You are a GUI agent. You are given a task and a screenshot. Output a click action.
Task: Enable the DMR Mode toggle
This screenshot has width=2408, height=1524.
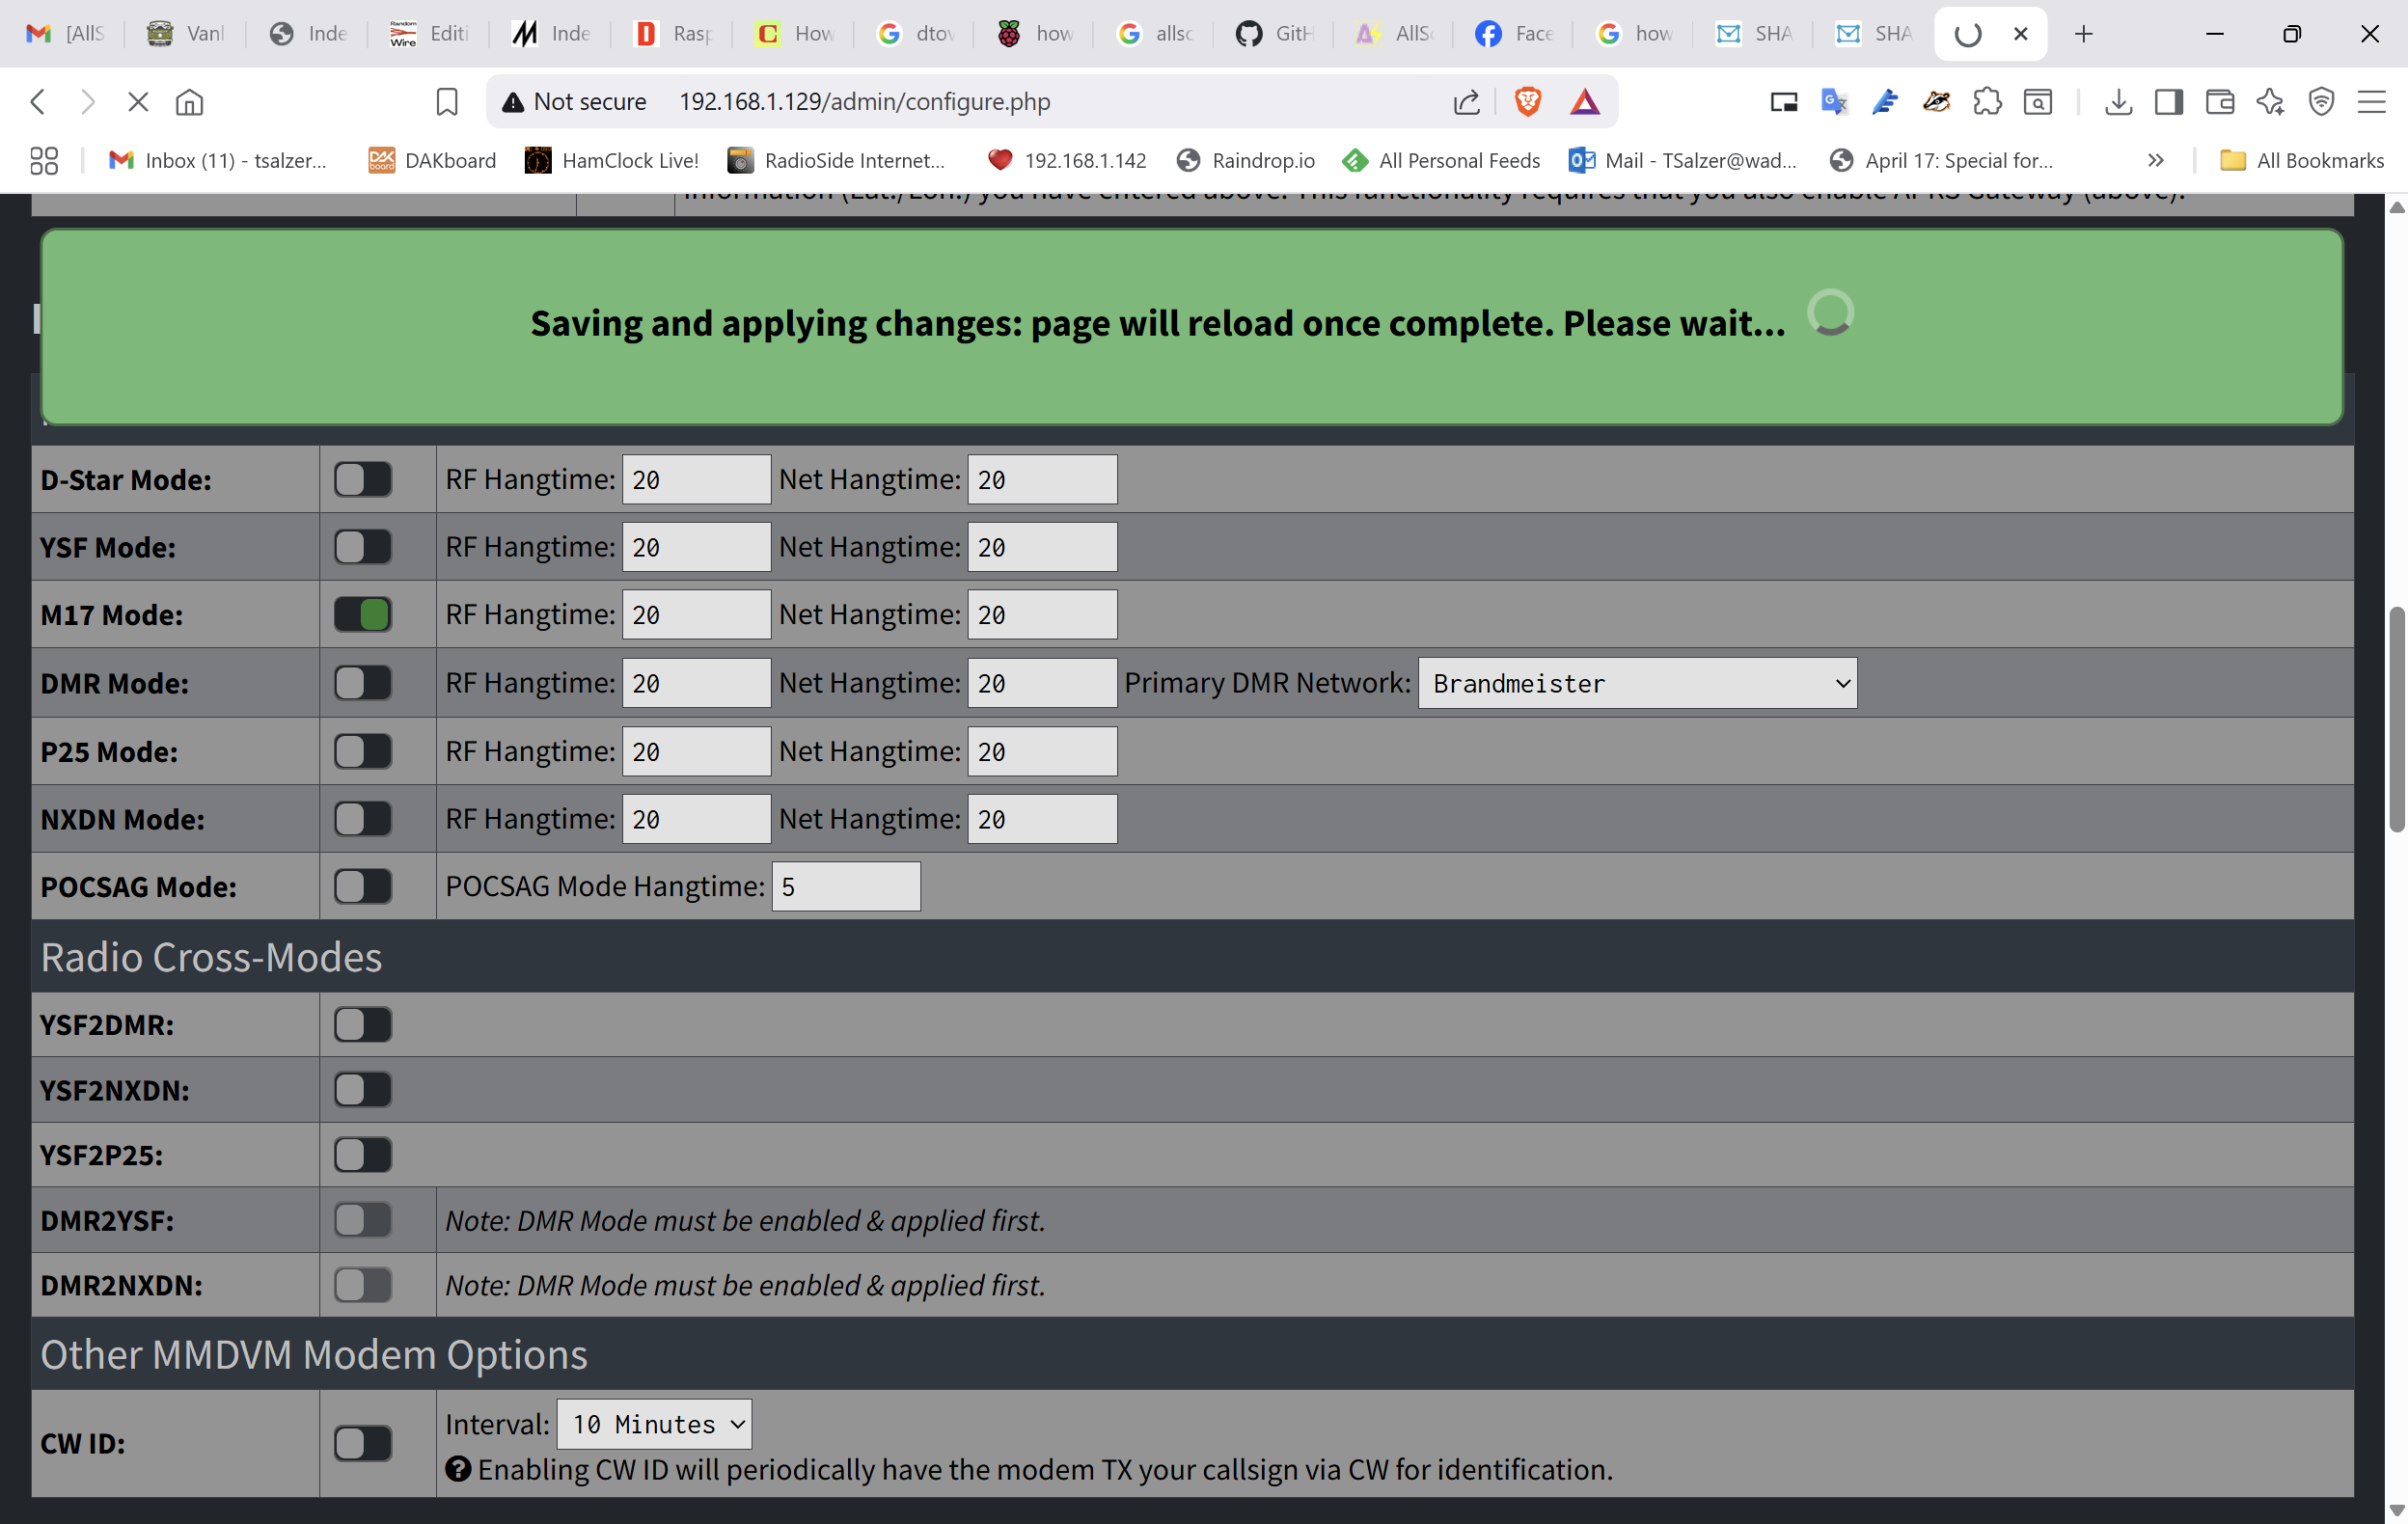click(363, 683)
